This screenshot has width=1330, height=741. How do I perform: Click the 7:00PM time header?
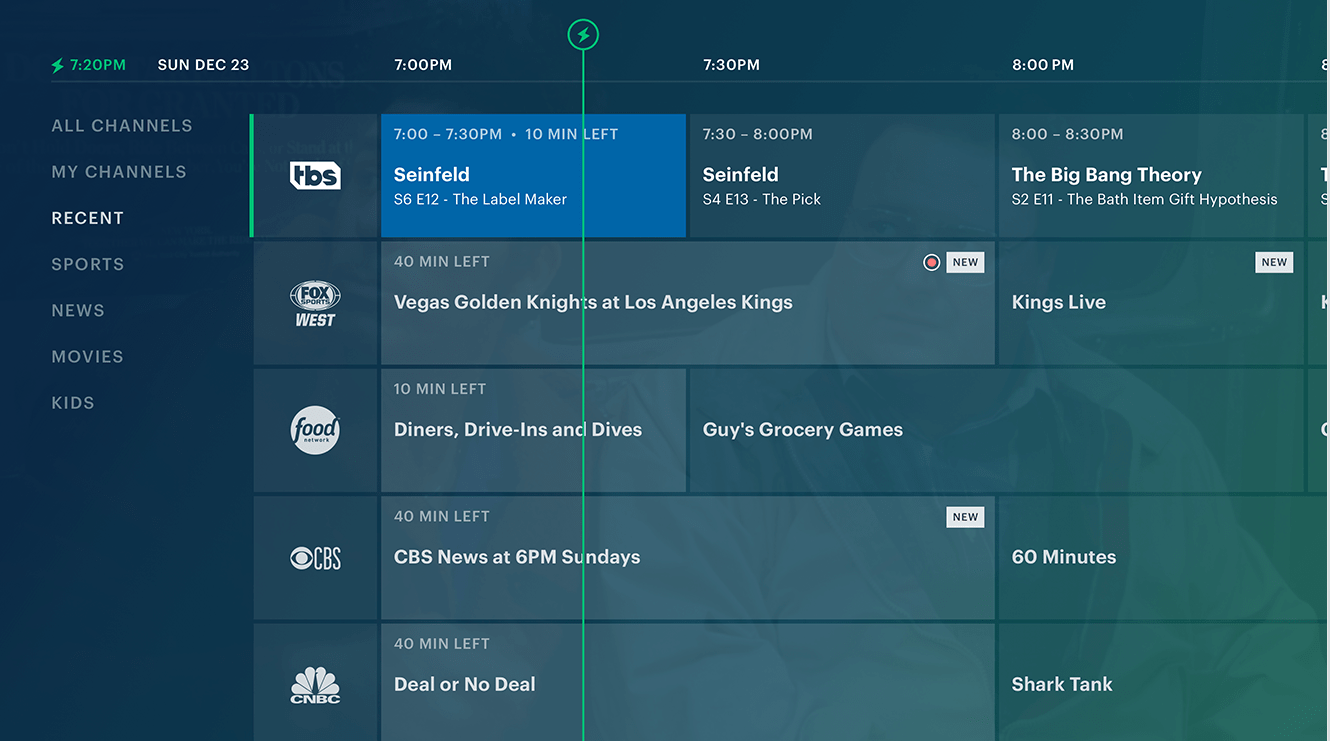[423, 65]
